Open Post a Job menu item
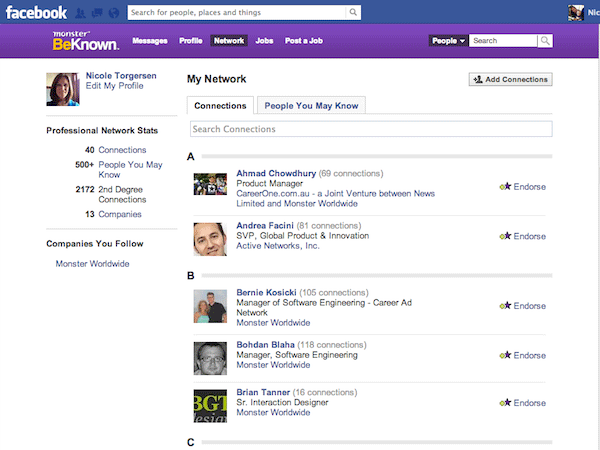The width and height of the screenshot is (600, 450). click(304, 41)
